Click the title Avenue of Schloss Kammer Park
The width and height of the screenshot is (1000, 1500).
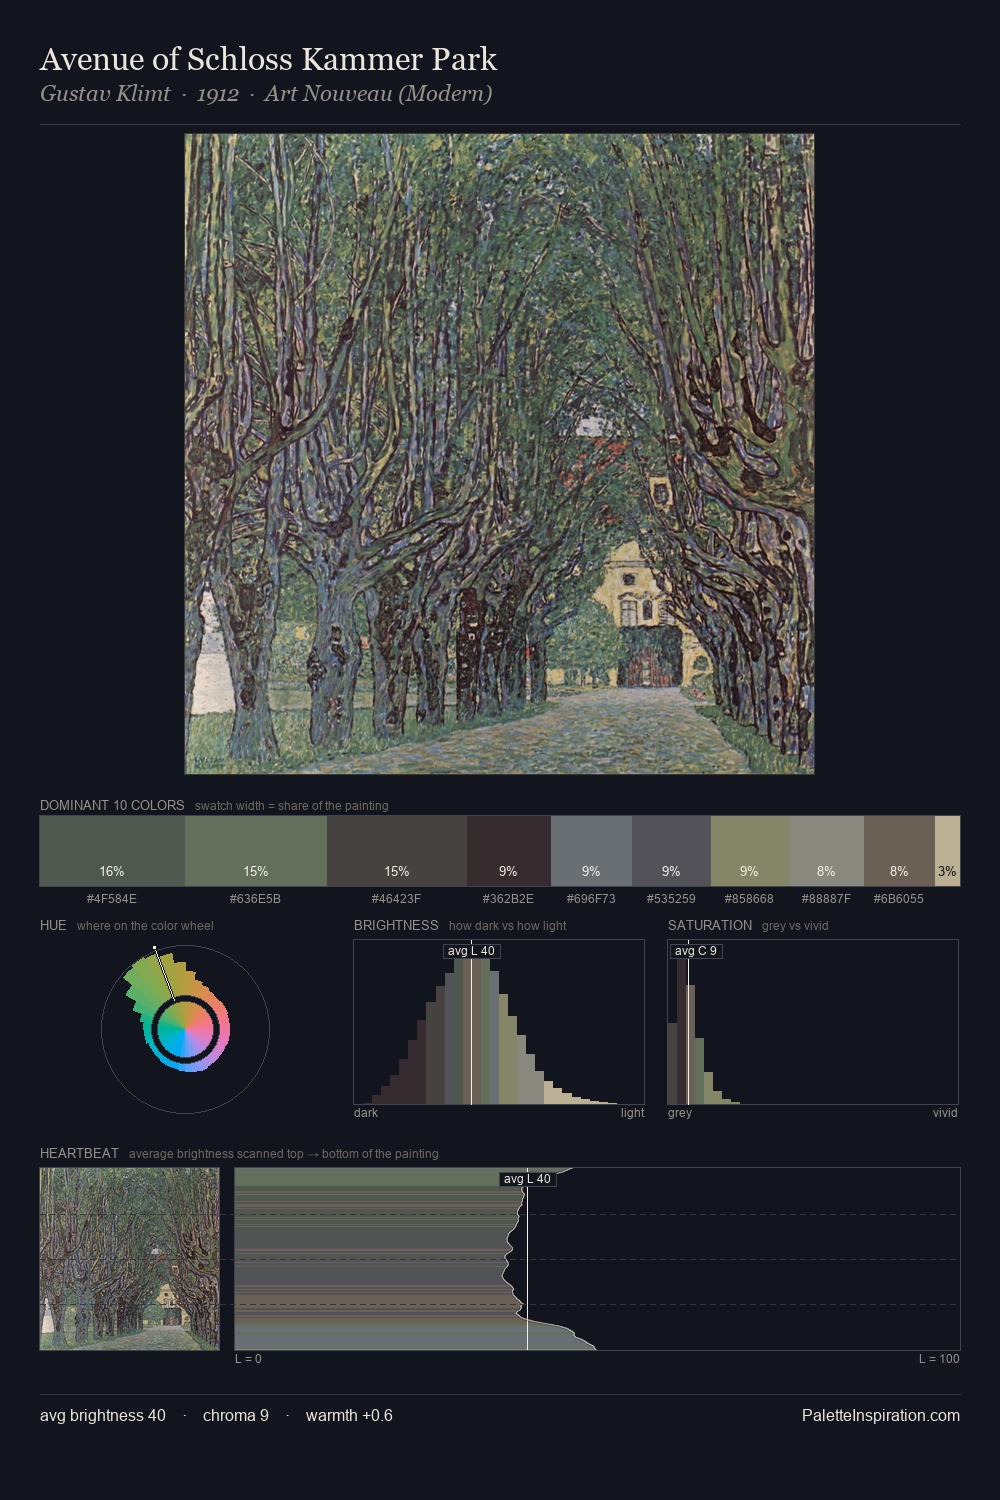click(268, 59)
